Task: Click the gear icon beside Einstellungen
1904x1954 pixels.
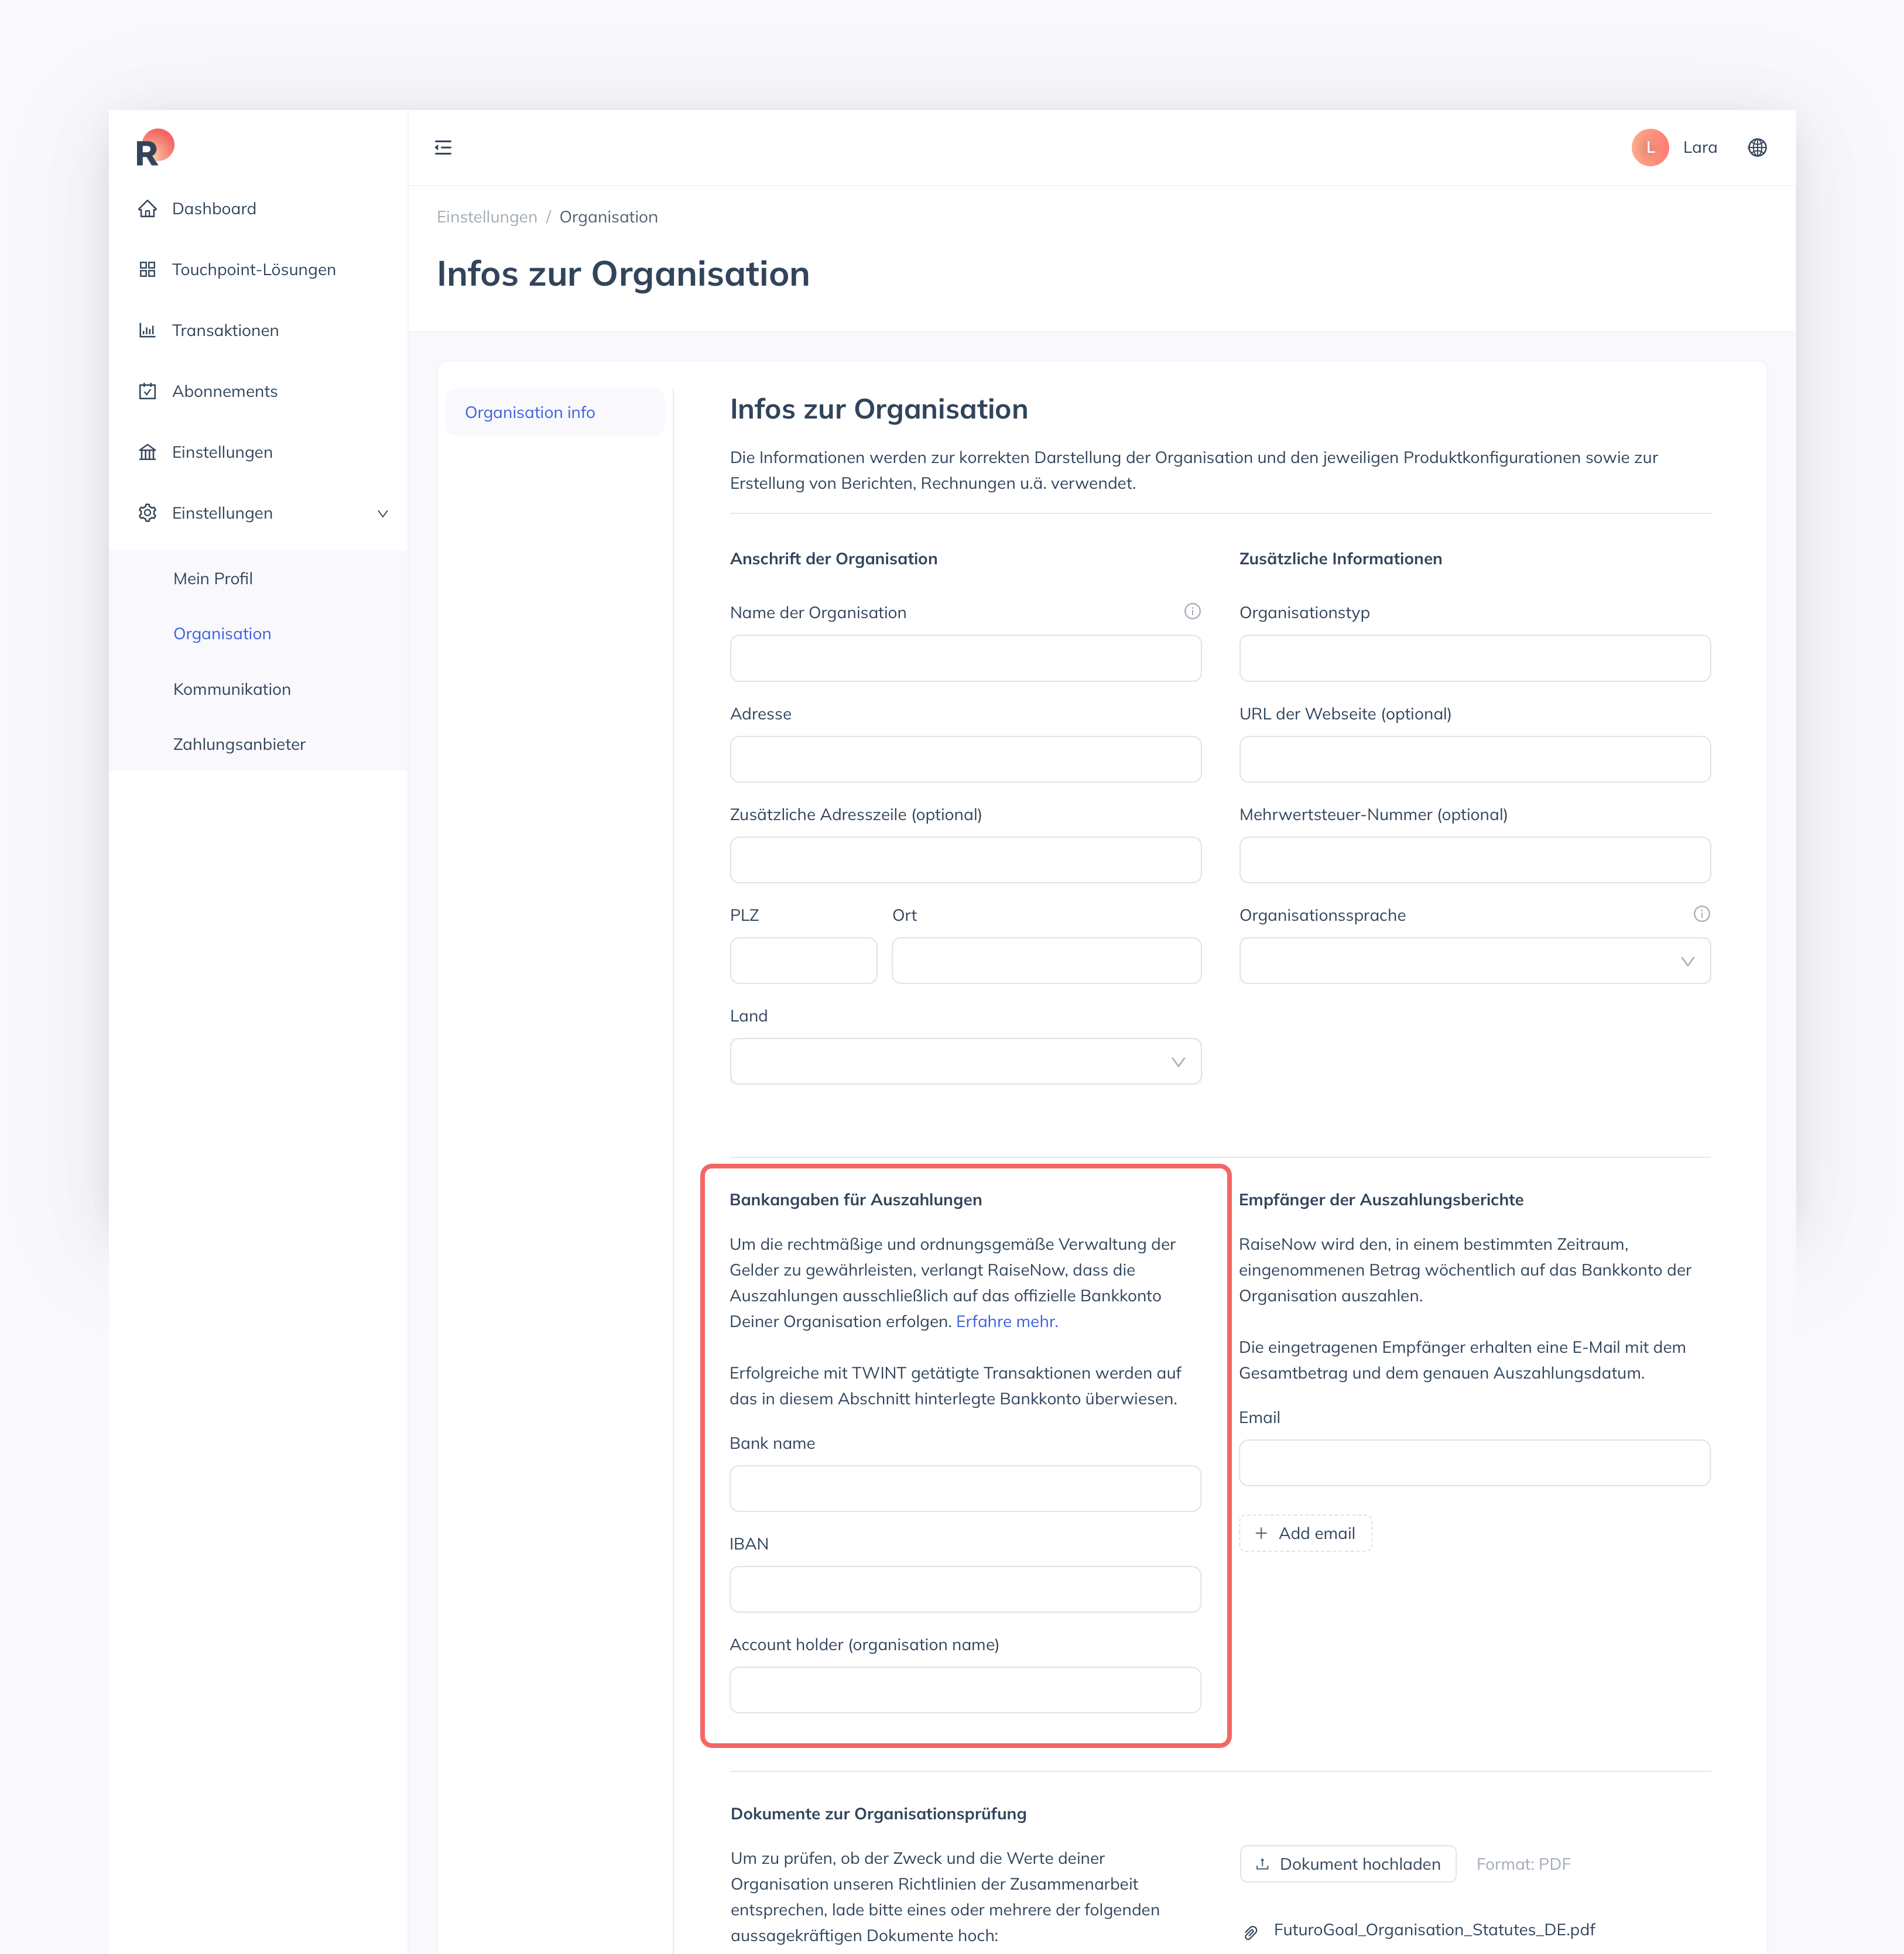Action: click(147, 513)
